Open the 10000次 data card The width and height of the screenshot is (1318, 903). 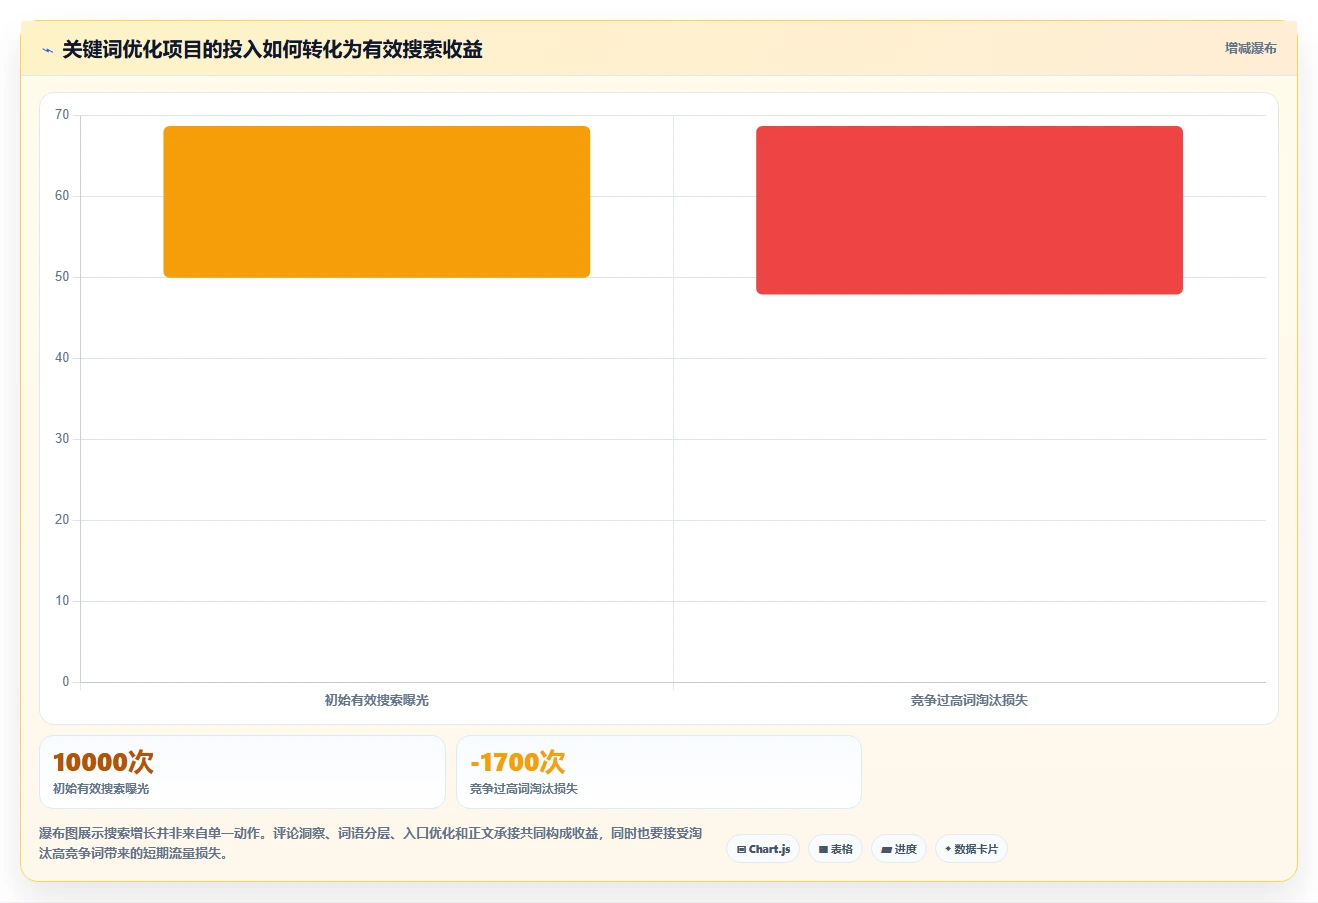[x=242, y=772]
